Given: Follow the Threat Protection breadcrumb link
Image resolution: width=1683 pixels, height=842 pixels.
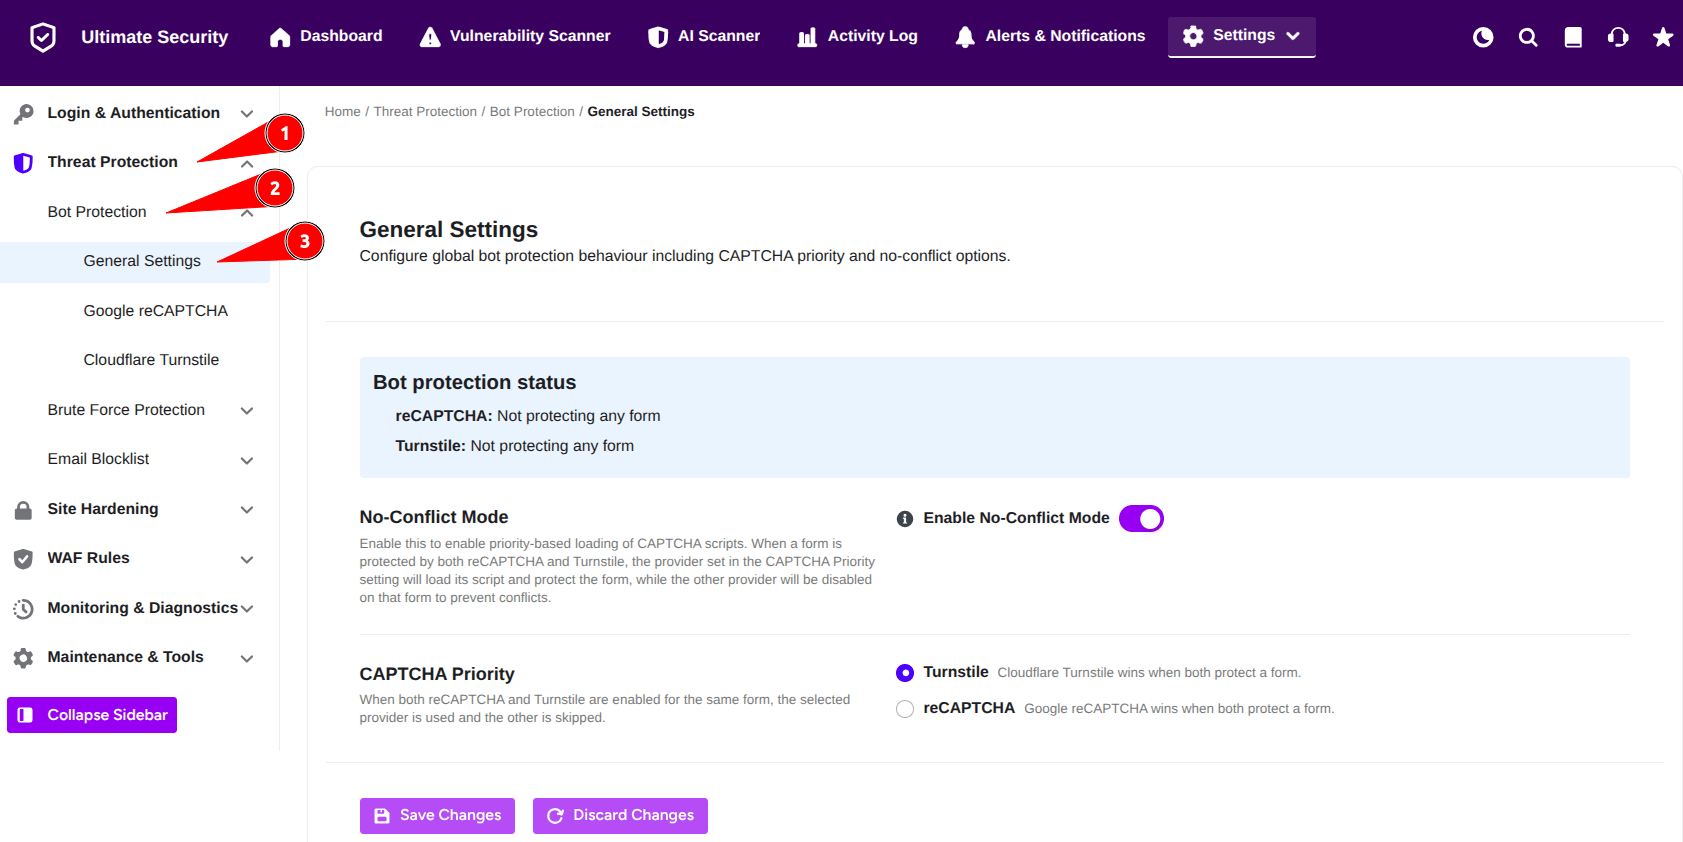Looking at the screenshot, I should (425, 112).
